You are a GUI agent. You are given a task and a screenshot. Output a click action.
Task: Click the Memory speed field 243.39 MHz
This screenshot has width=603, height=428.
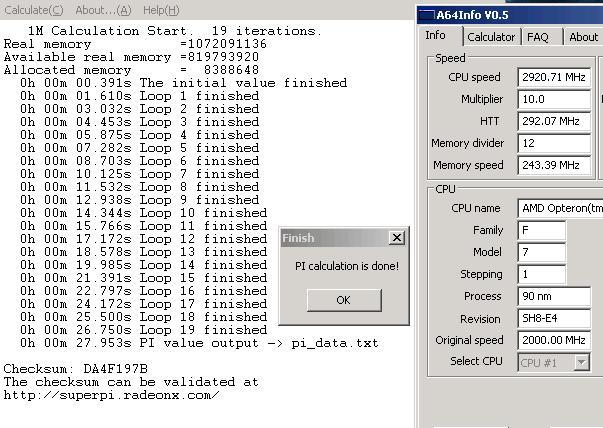[x=554, y=165]
